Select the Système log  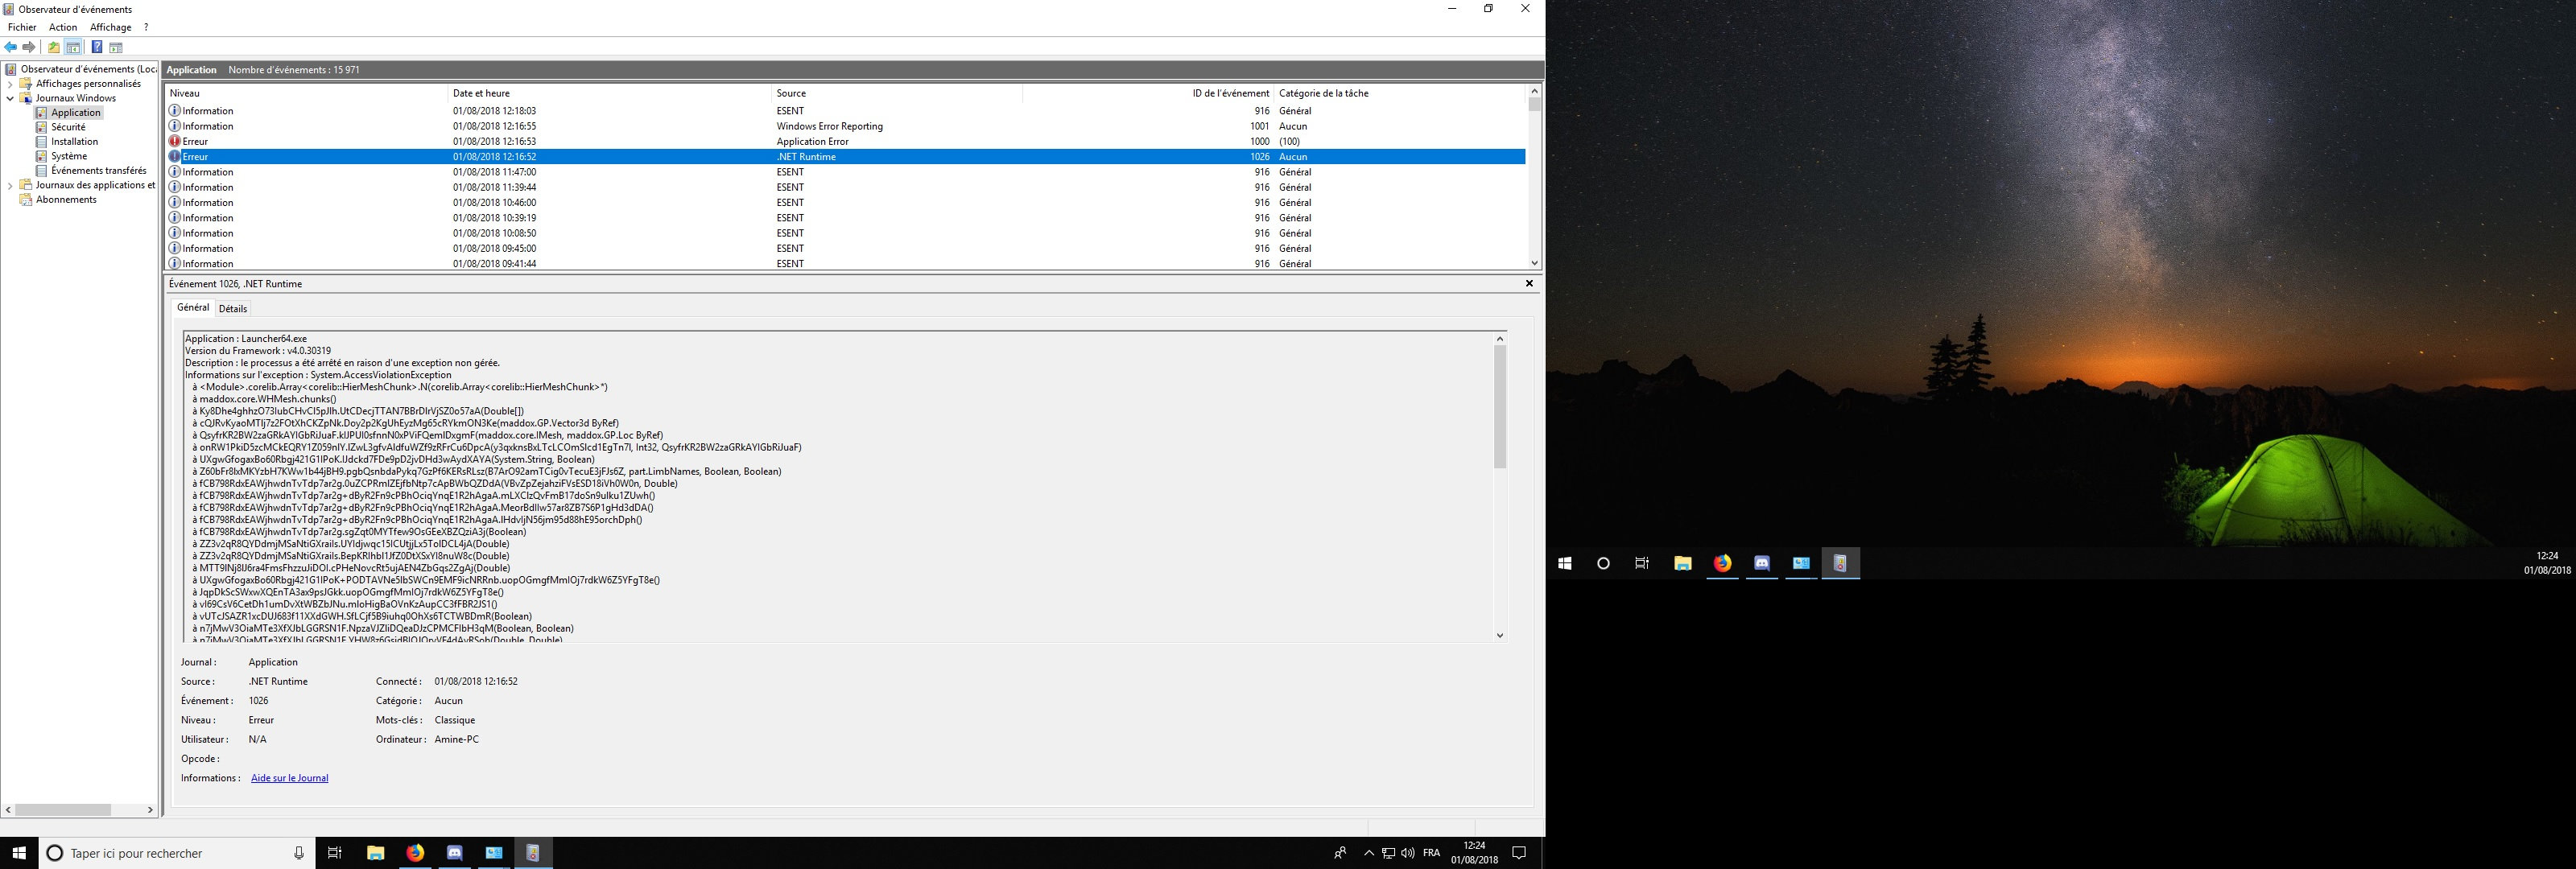point(69,156)
